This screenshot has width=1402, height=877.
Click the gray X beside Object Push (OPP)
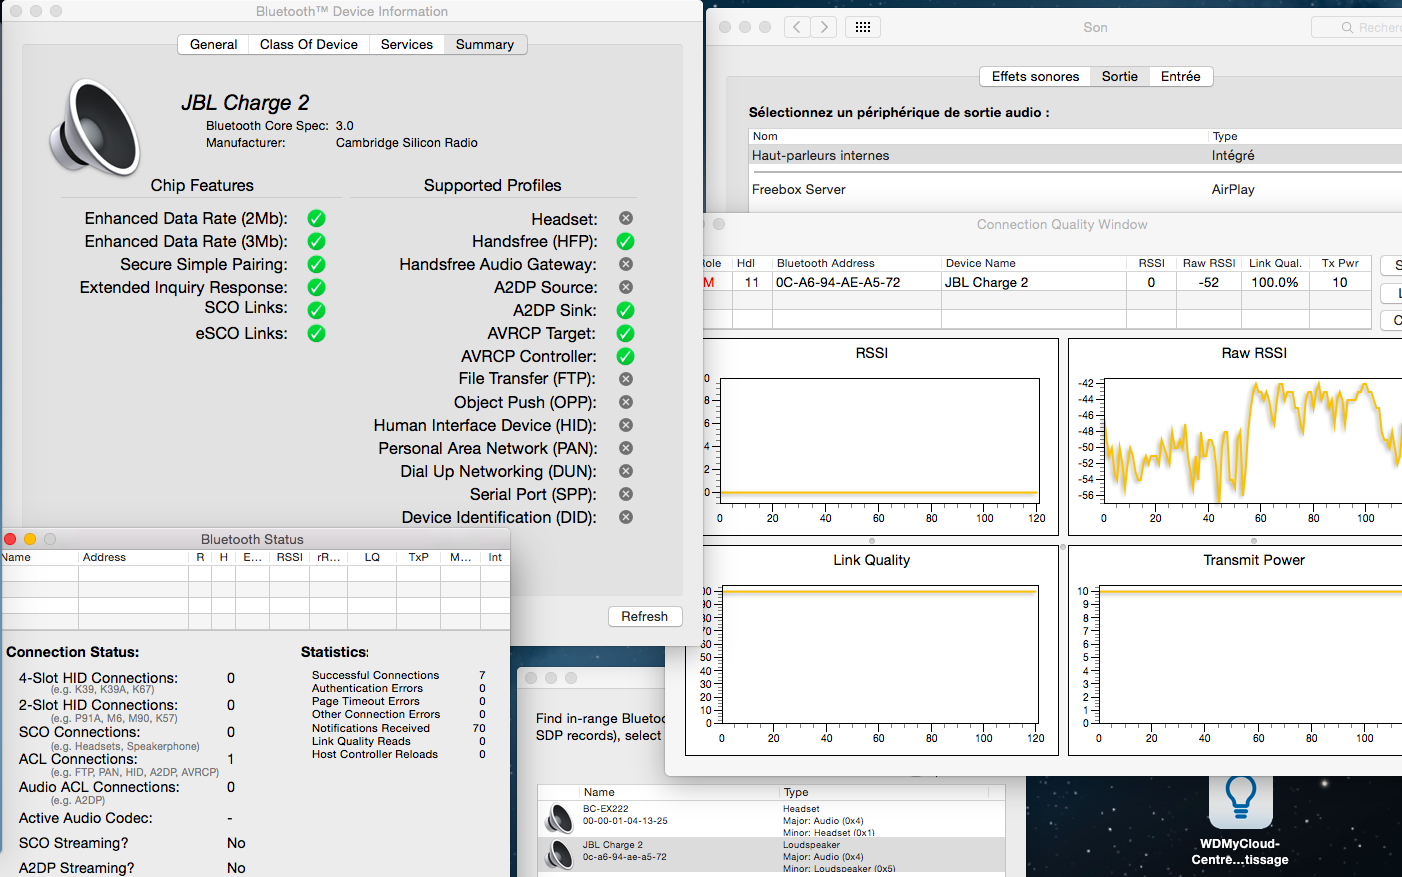pos(626,402)
